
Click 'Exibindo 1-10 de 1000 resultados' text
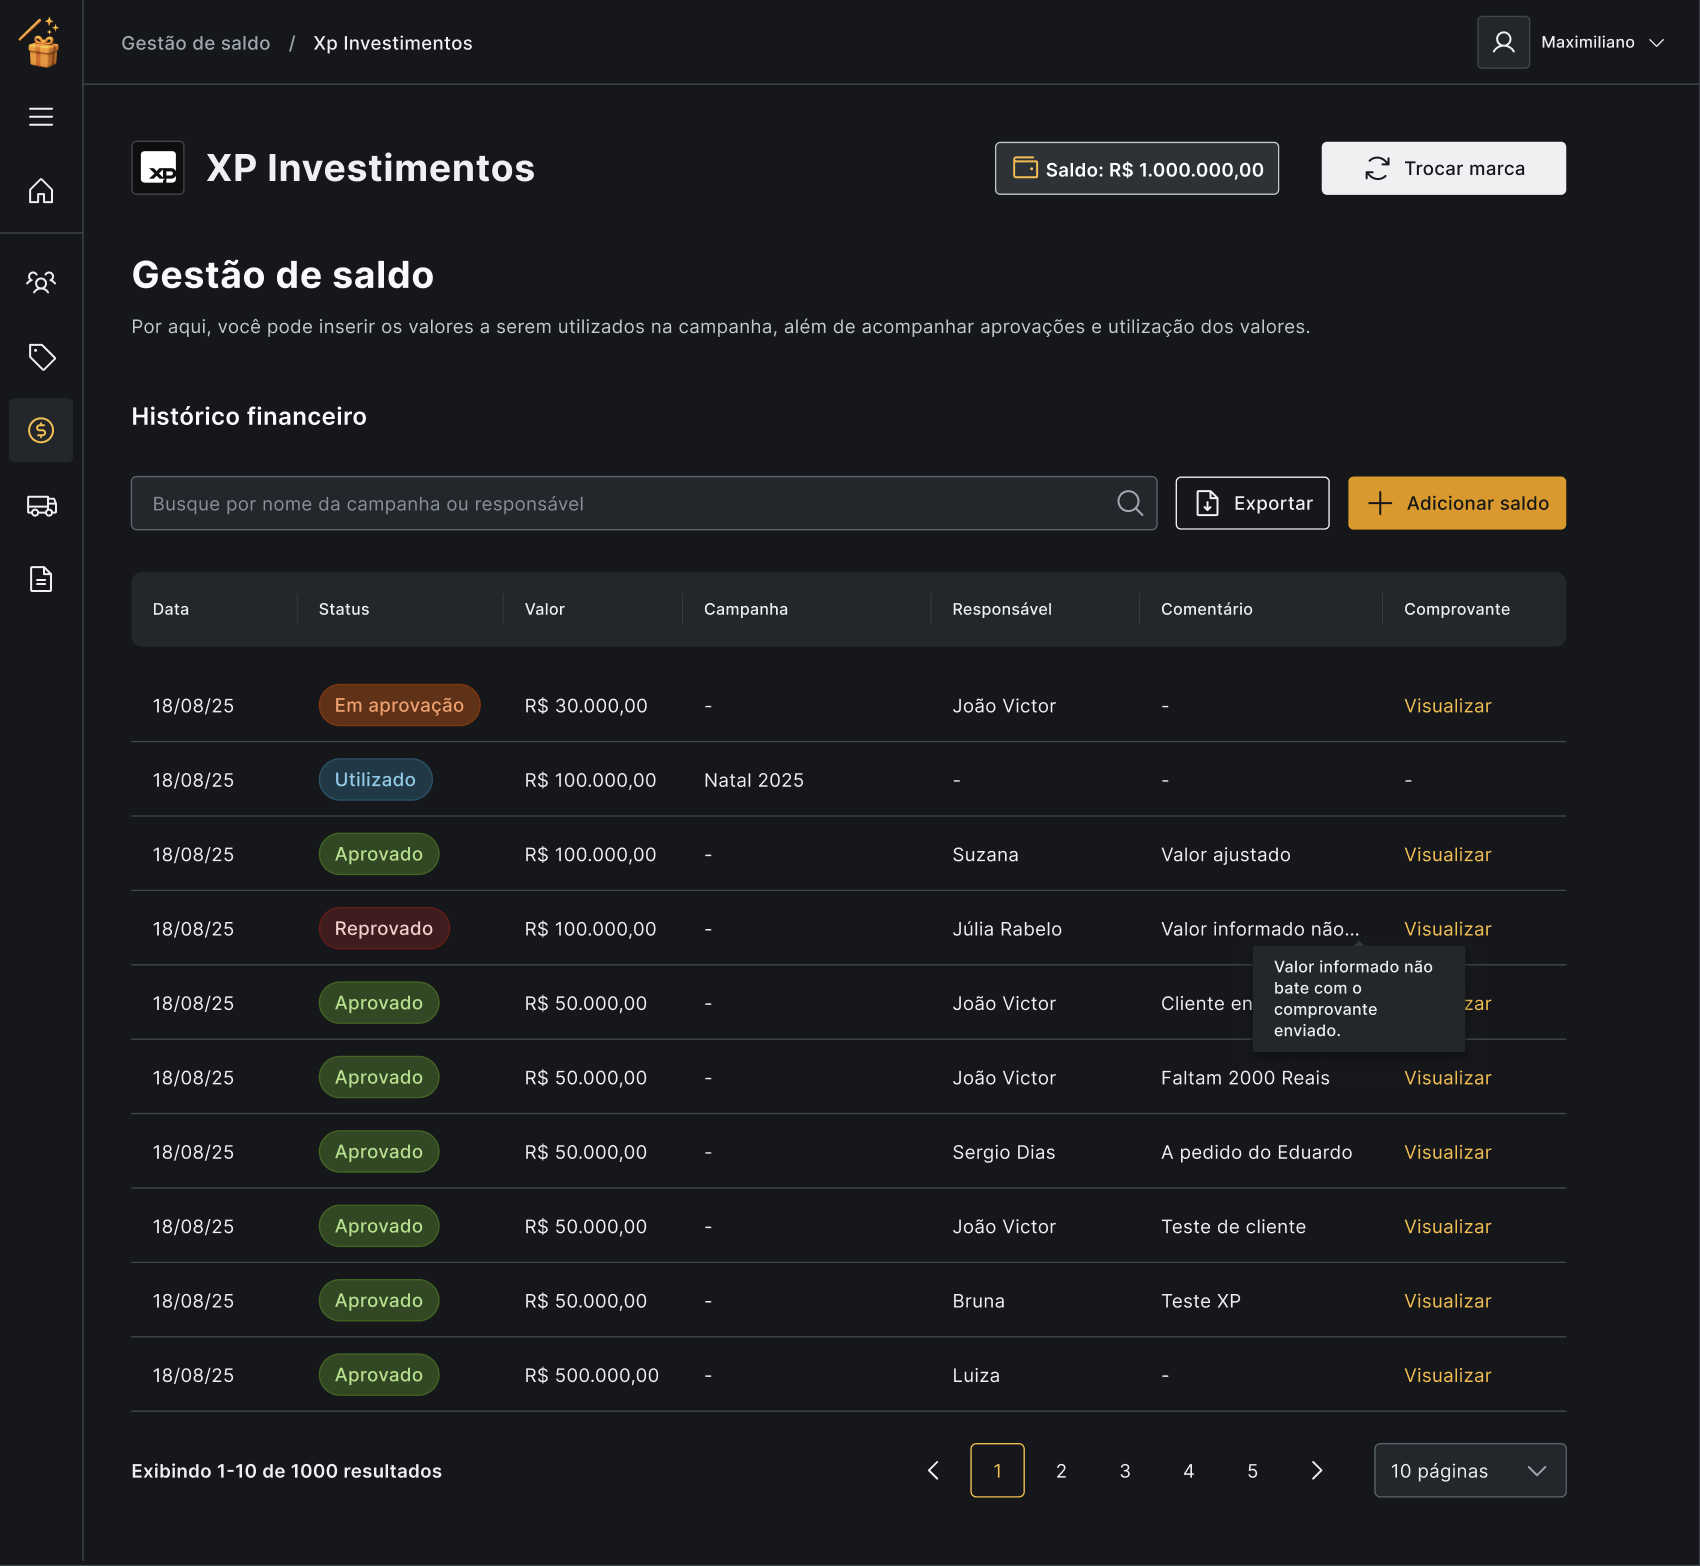click(x=287, y=1470)
